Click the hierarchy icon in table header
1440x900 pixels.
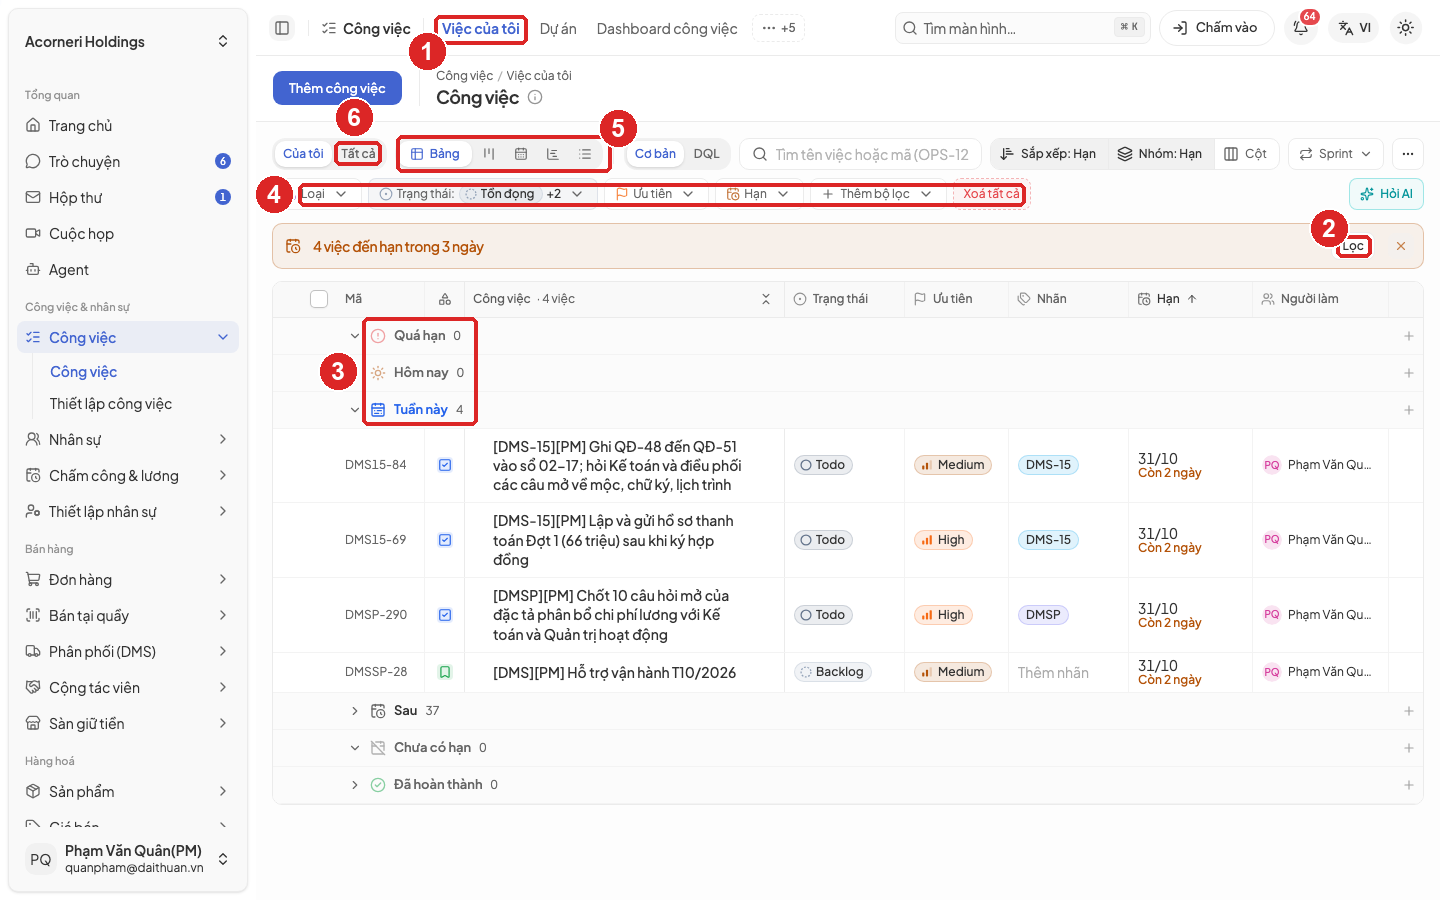pos(445,299)
